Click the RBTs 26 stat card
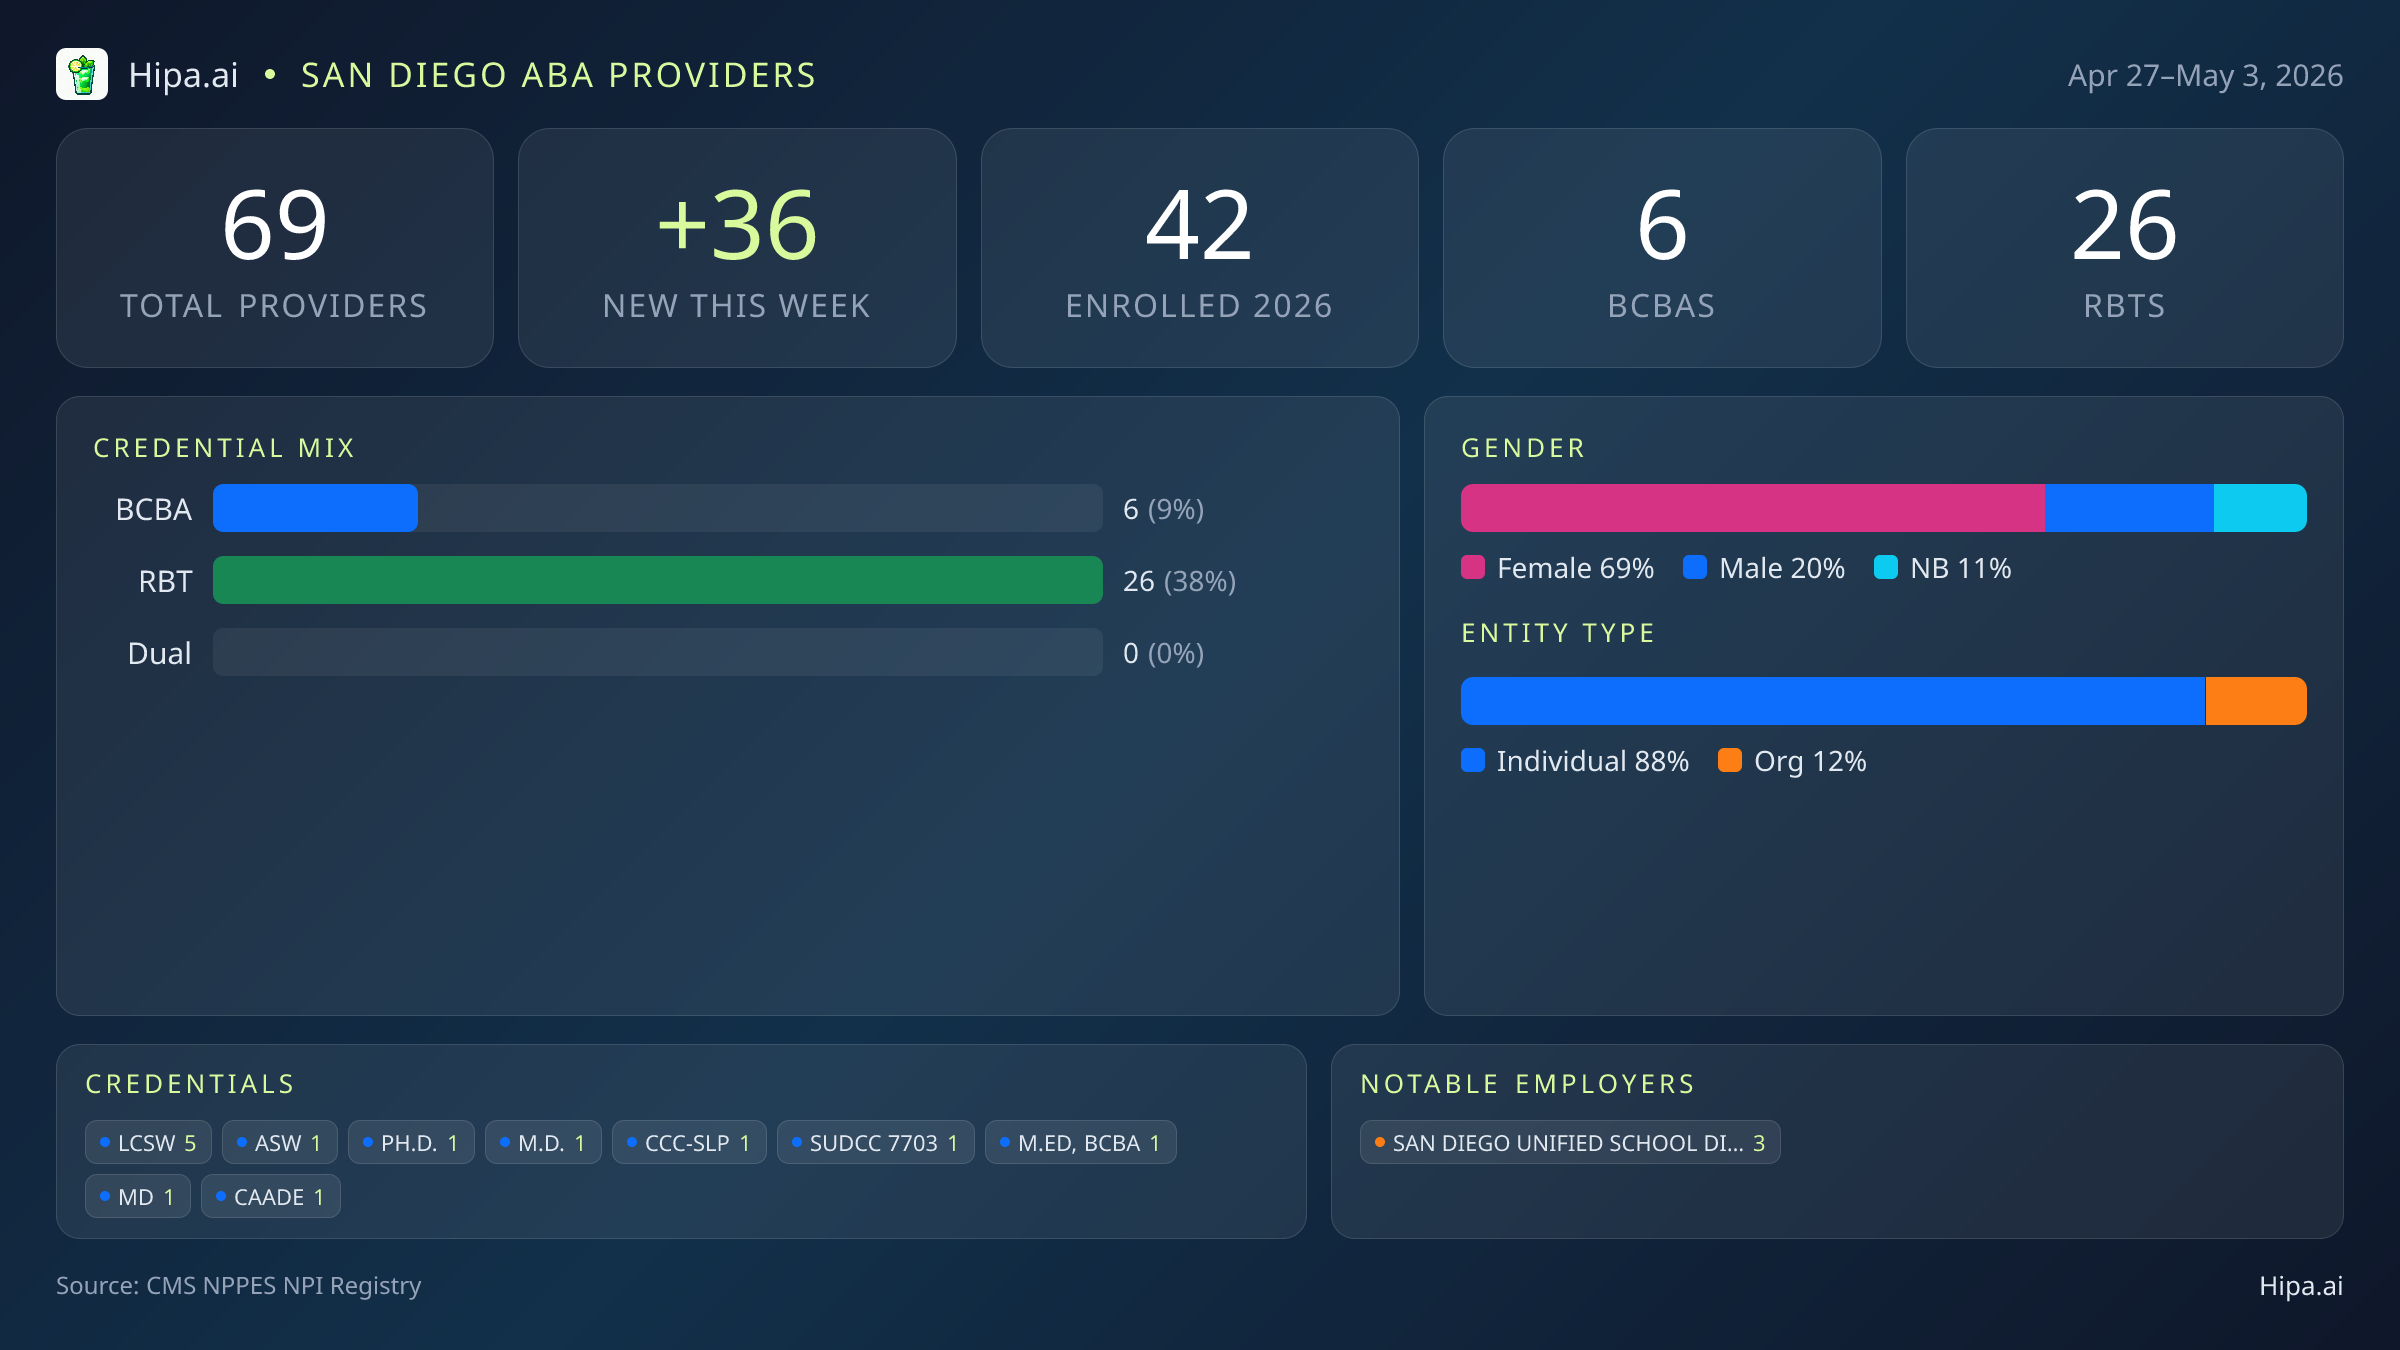The width and height of the screenshot is (2400, 1350). coord(2125,248)
